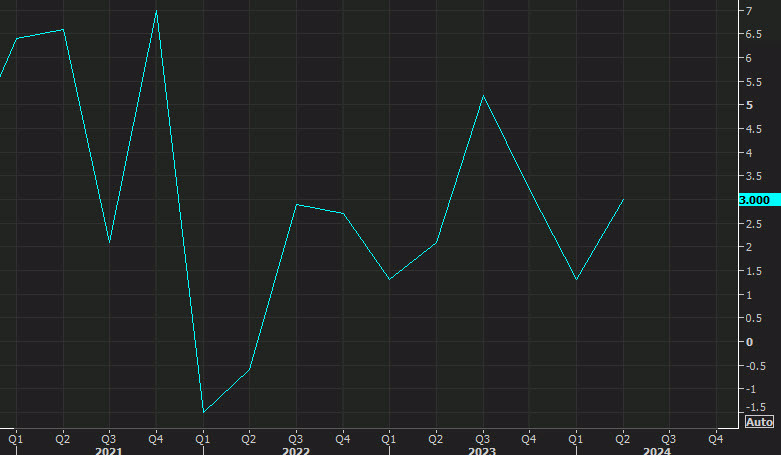Click the Q3 2021 dip data point
Image resolution: width=781 pixels, height=455 pixels.
click(109, 242)
